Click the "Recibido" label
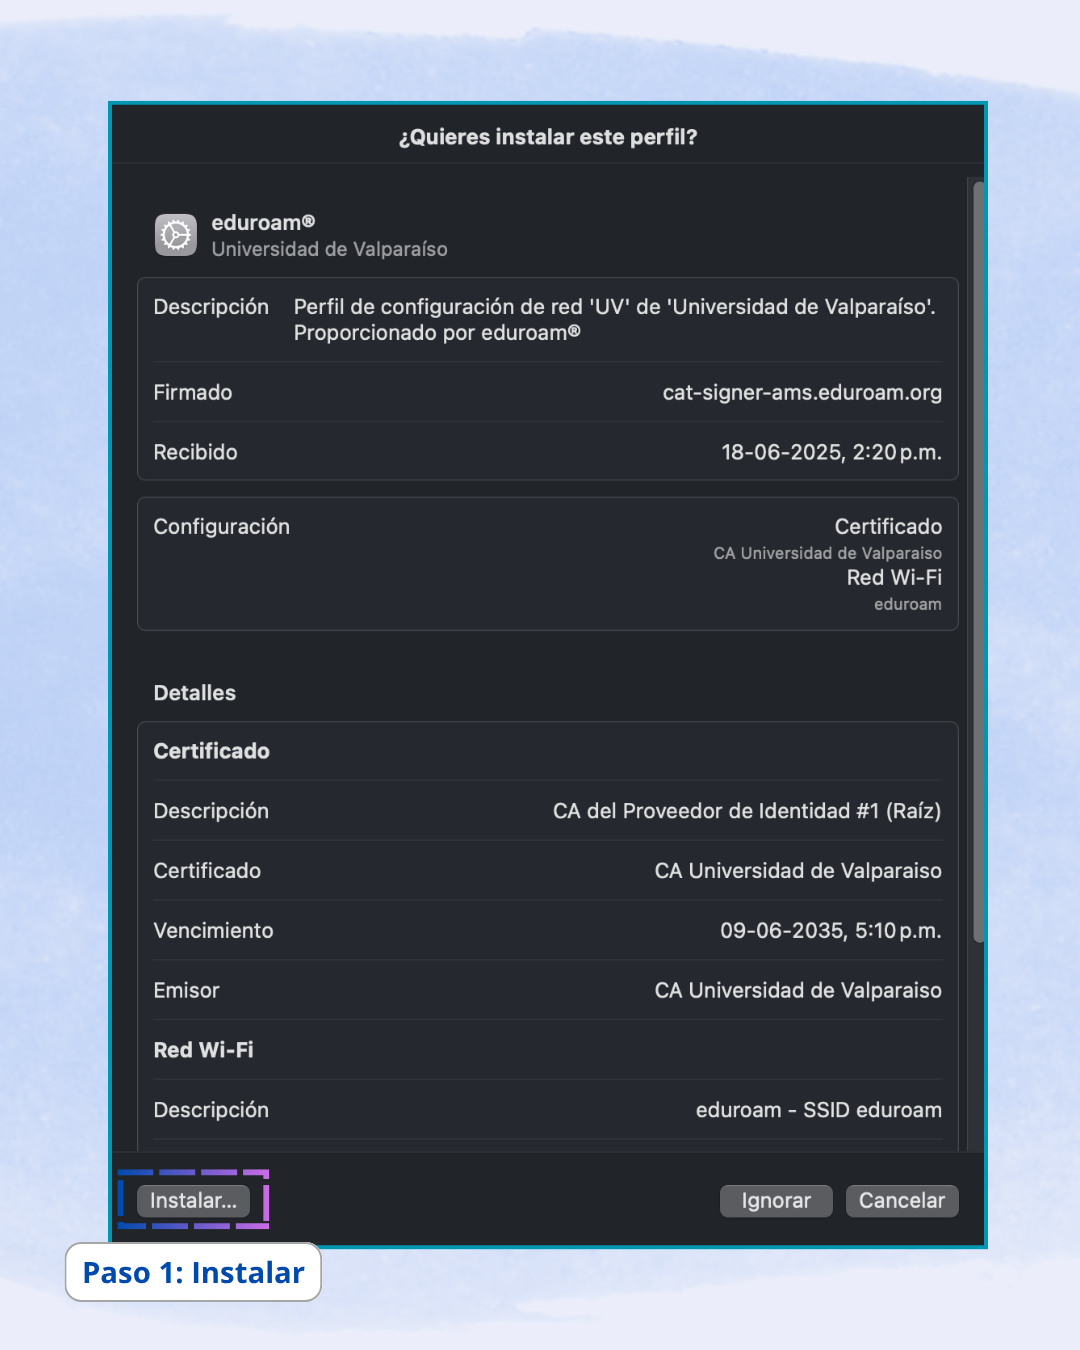 (196, 452)
